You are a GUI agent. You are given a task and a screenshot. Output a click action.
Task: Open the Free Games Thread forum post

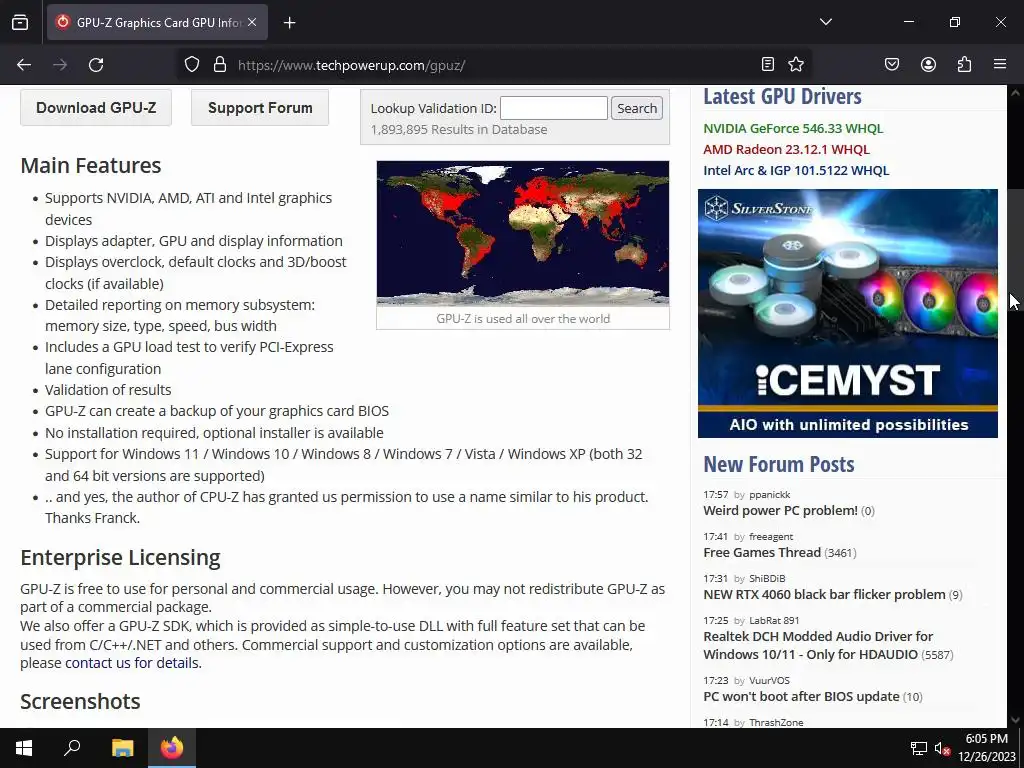point(762,552)
